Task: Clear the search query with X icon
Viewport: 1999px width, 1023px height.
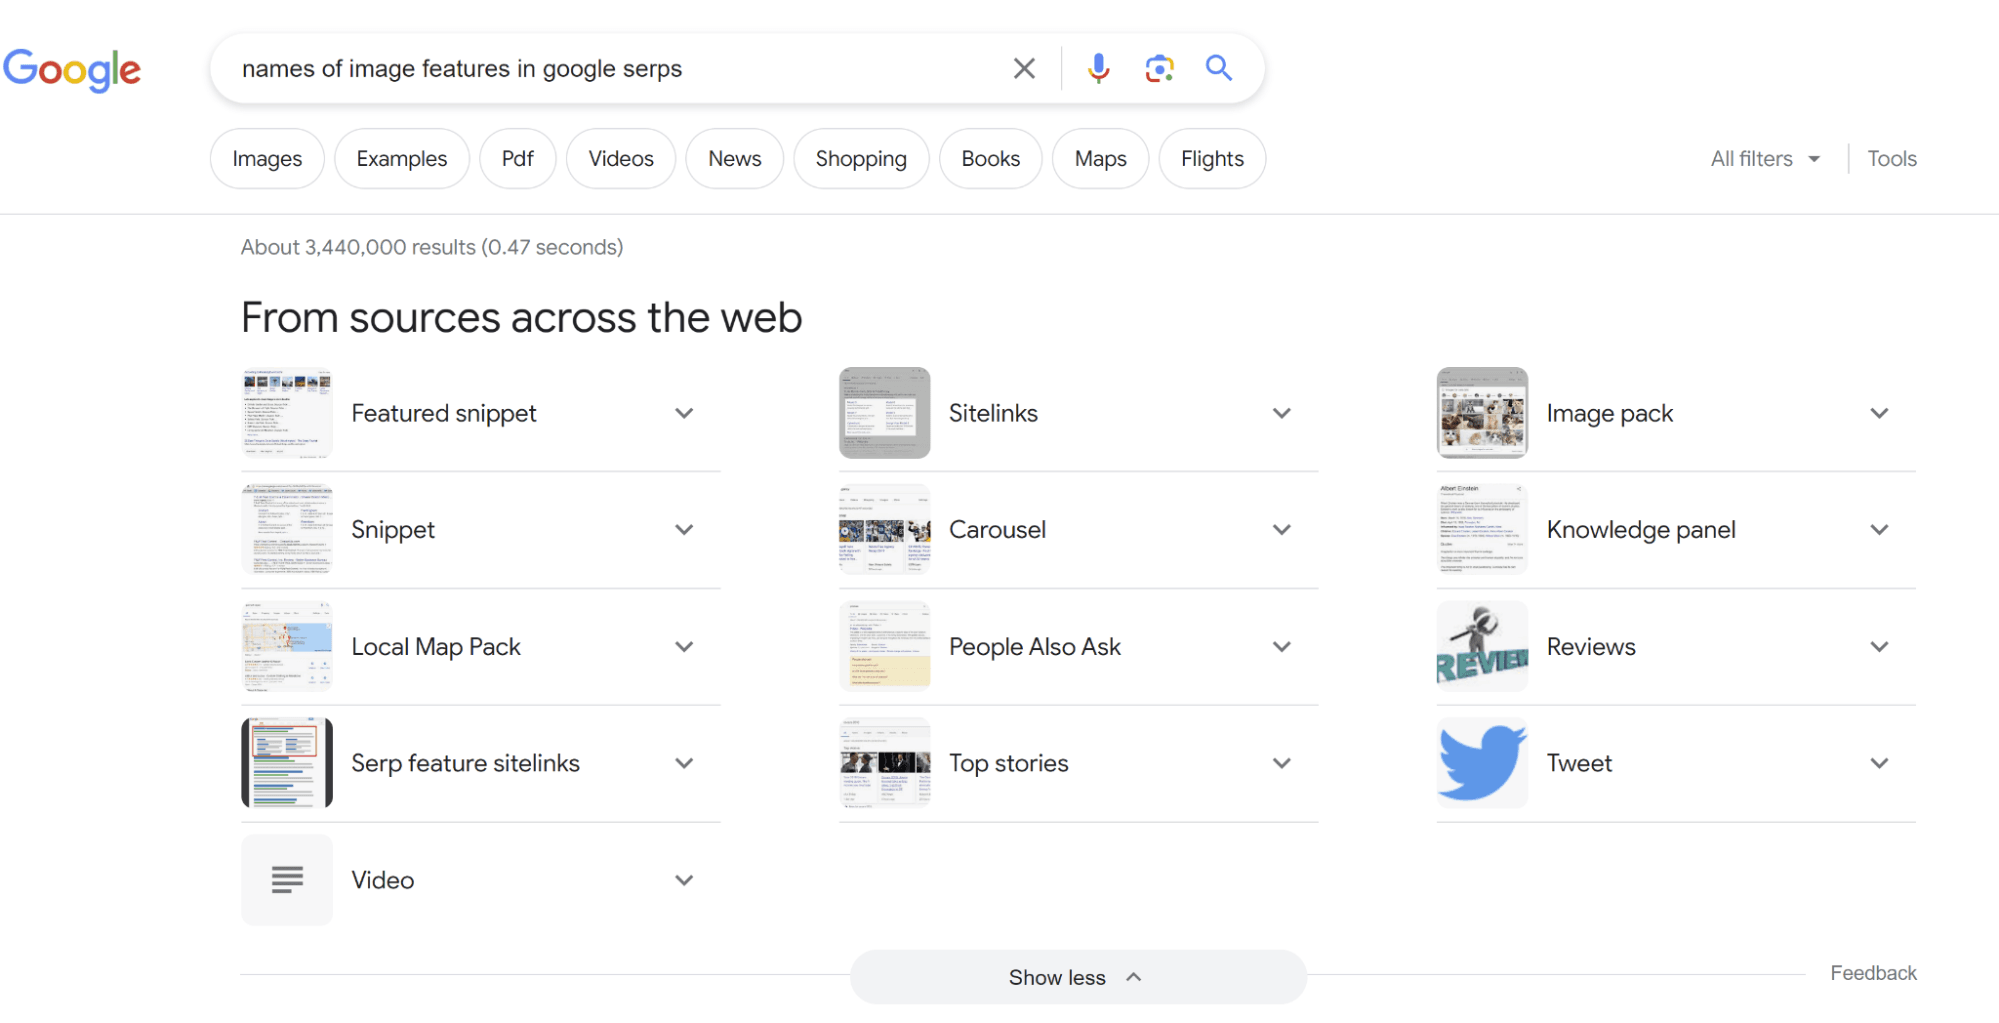Action: (1023, 69)
